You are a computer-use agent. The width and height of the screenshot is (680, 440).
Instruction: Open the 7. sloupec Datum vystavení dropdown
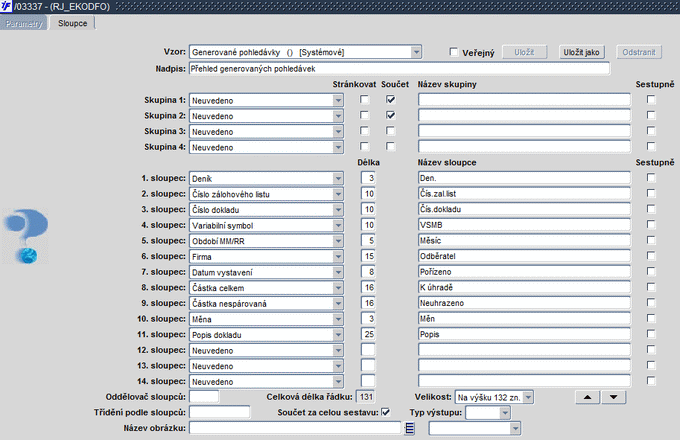338,272
